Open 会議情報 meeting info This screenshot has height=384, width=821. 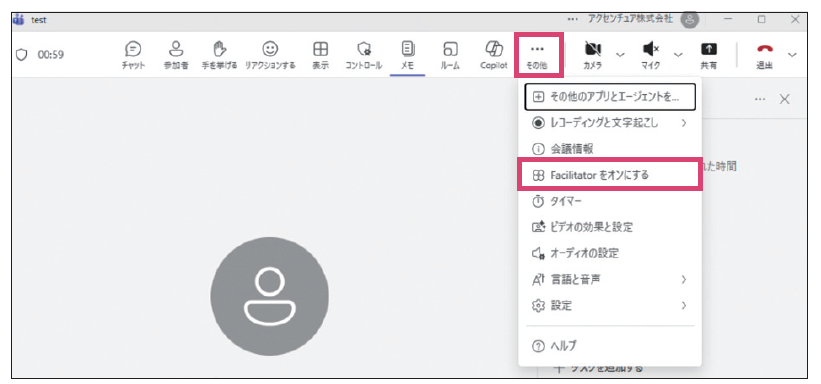coord(609,149)
